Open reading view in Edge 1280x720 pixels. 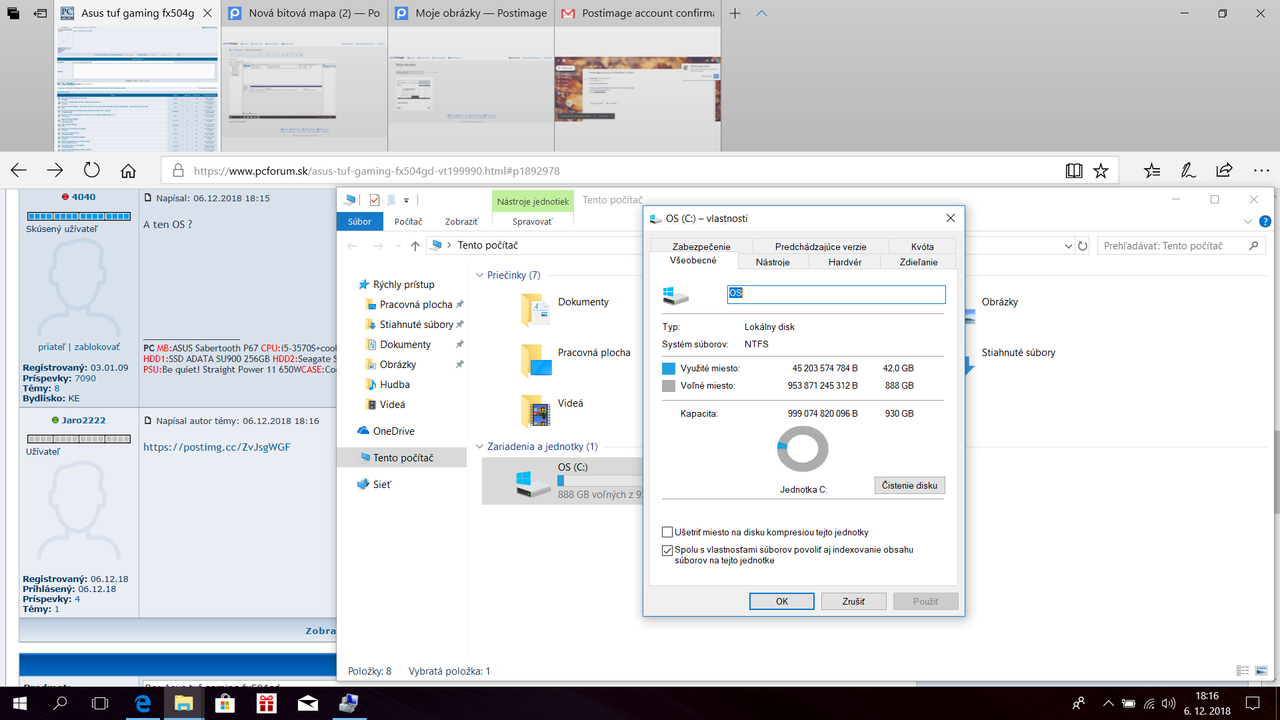[1074, 170]
